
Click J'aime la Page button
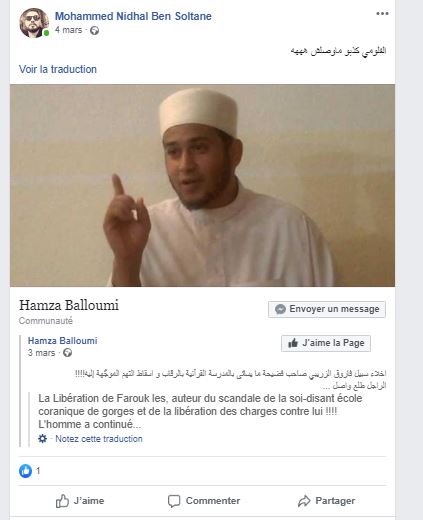coord(326,343)
